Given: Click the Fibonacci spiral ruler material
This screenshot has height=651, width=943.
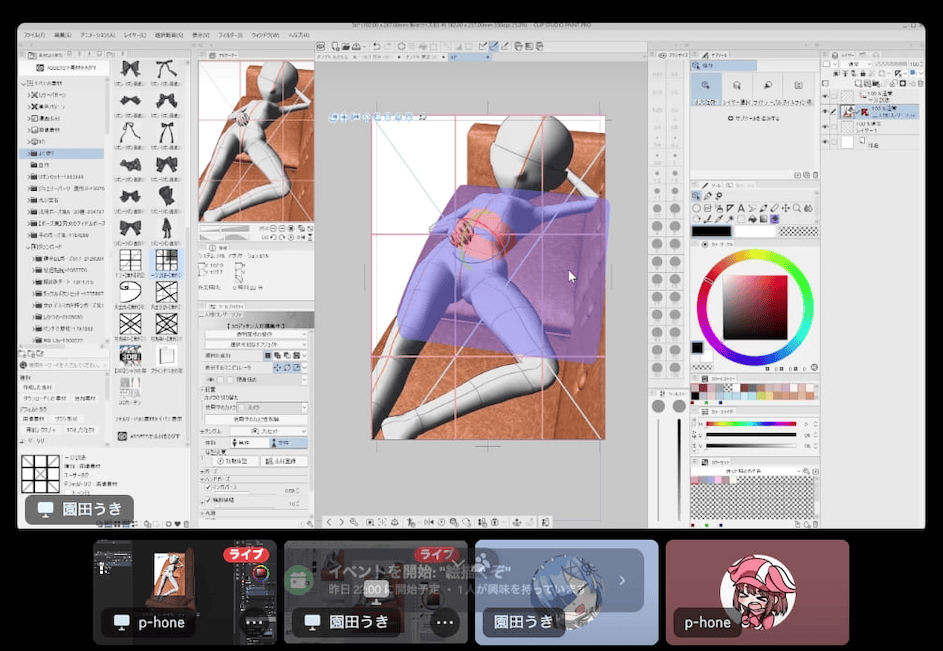Looking at the screenshot, I should pos(132,292).
